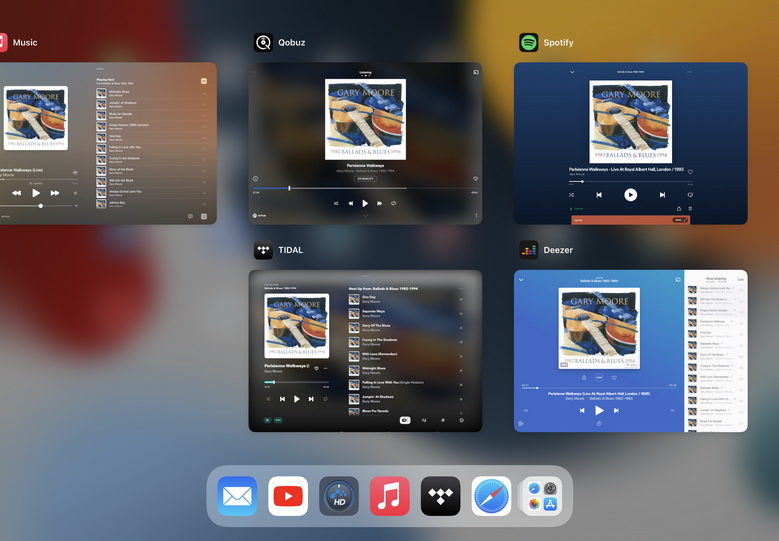The height and width of the screenshot is (541, 779).
Task: Select Story Of The Blues in TIDAL
Action: [x=406, y=327]
